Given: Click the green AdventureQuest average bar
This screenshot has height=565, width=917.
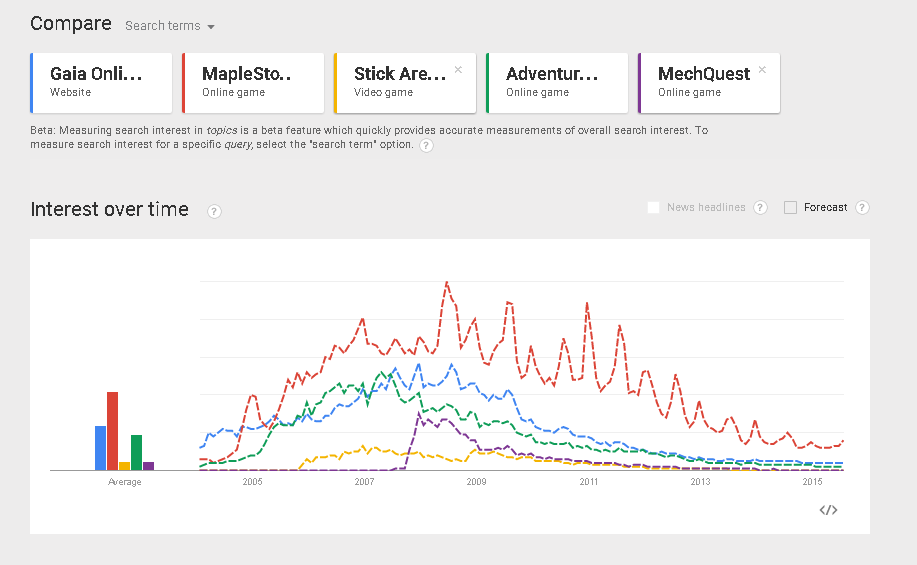Looking at the screenshot, I should (136, 452).
